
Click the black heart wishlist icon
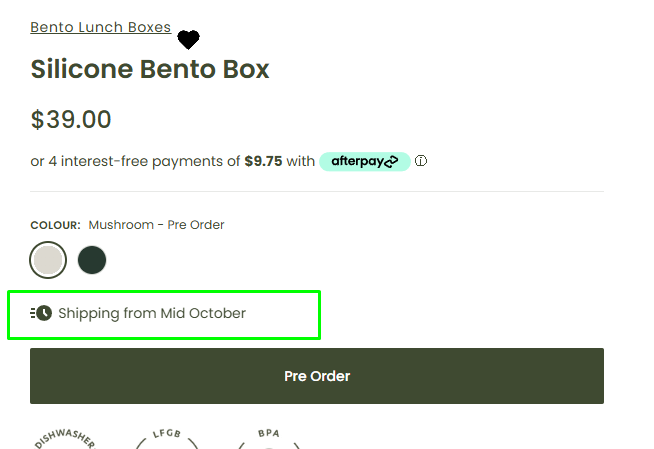pos(188,40)
